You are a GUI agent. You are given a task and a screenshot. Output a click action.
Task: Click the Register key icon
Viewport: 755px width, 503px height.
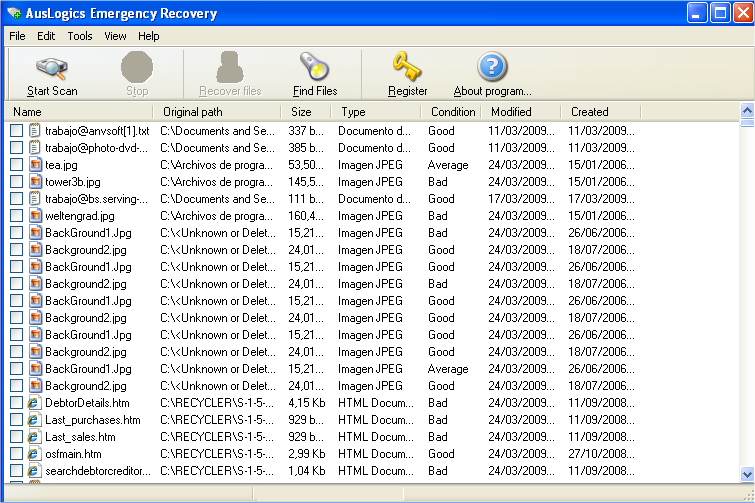coord(407,66)
